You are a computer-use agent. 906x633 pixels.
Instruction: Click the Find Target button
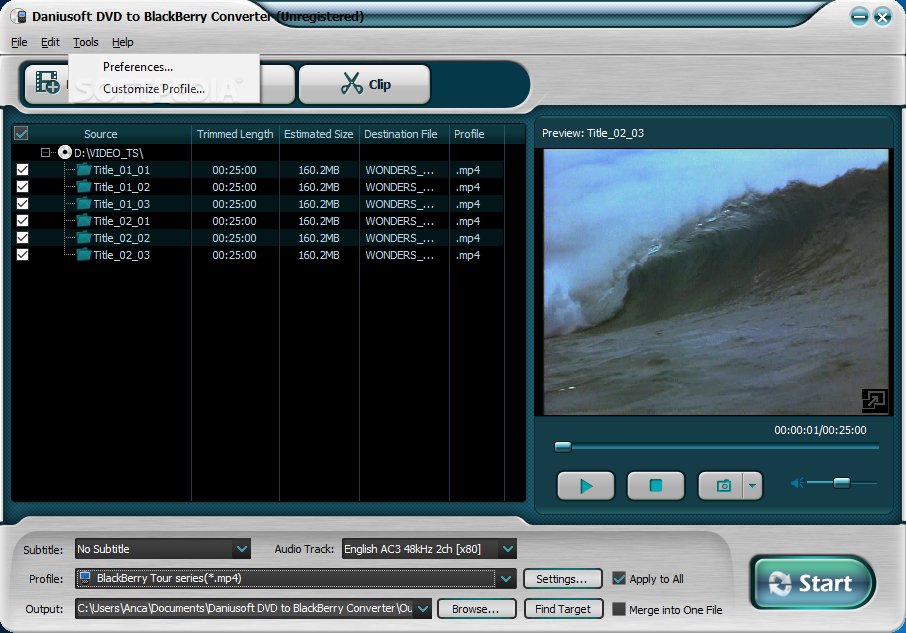[x=563, y=609]
